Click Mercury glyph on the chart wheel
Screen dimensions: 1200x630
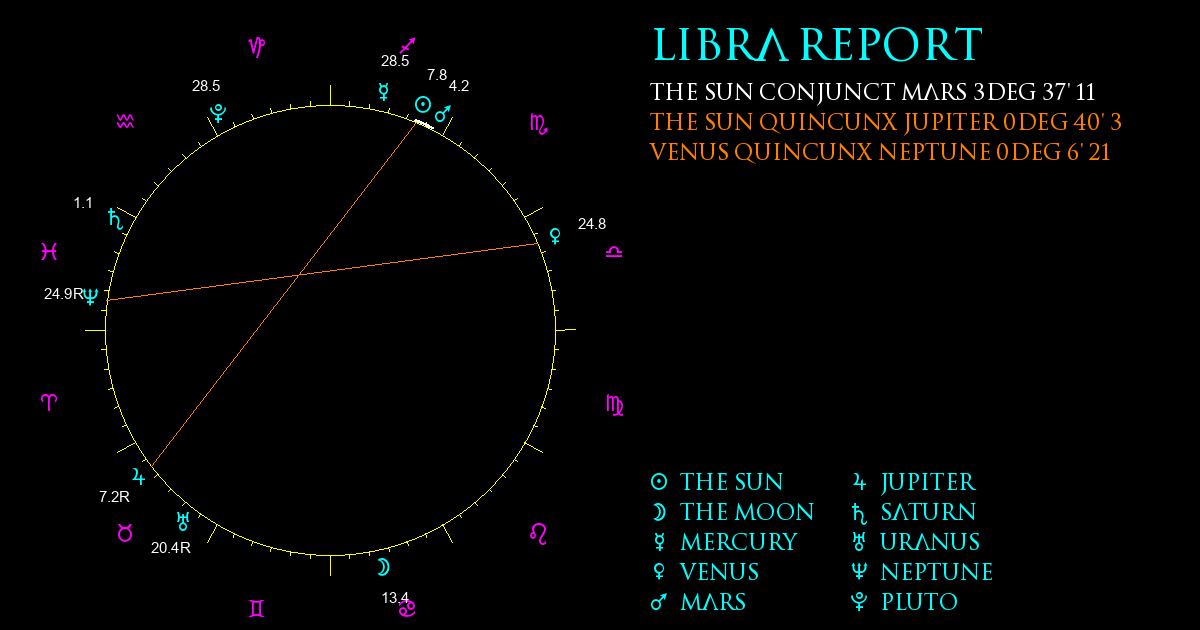382,92
